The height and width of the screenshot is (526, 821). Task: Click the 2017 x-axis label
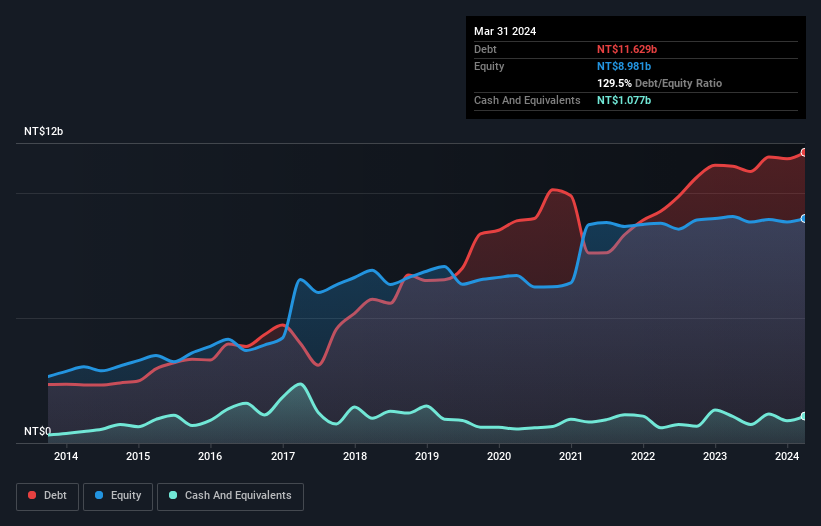tap(283, 456)
